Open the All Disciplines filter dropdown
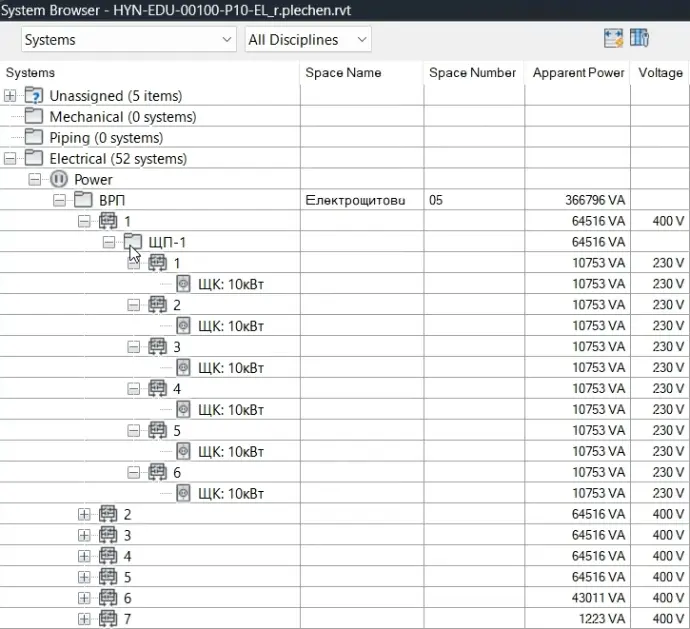 [307, 40]
